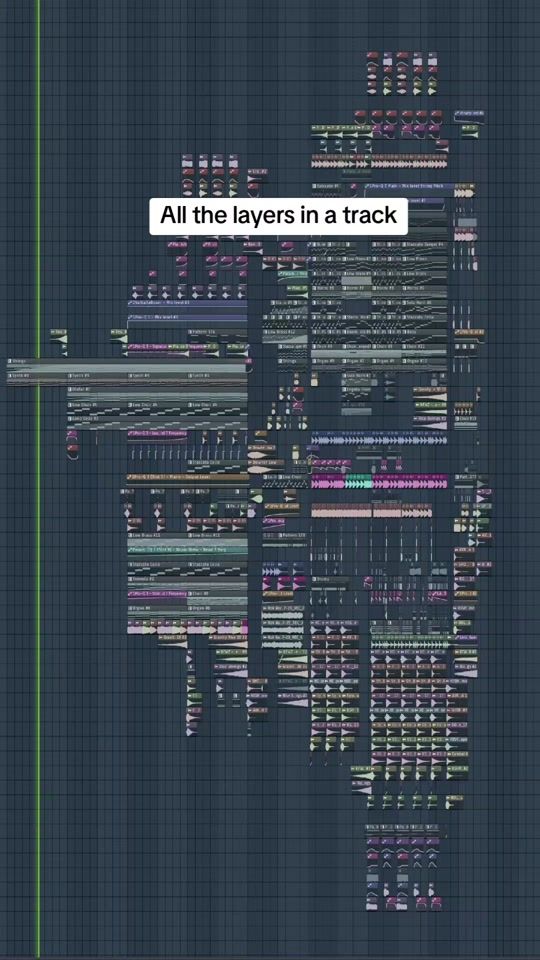This screenshot has height=960, width=540.
Task: Select the Low Brass #13 pattern clip
Action: [x=157, y=538]
